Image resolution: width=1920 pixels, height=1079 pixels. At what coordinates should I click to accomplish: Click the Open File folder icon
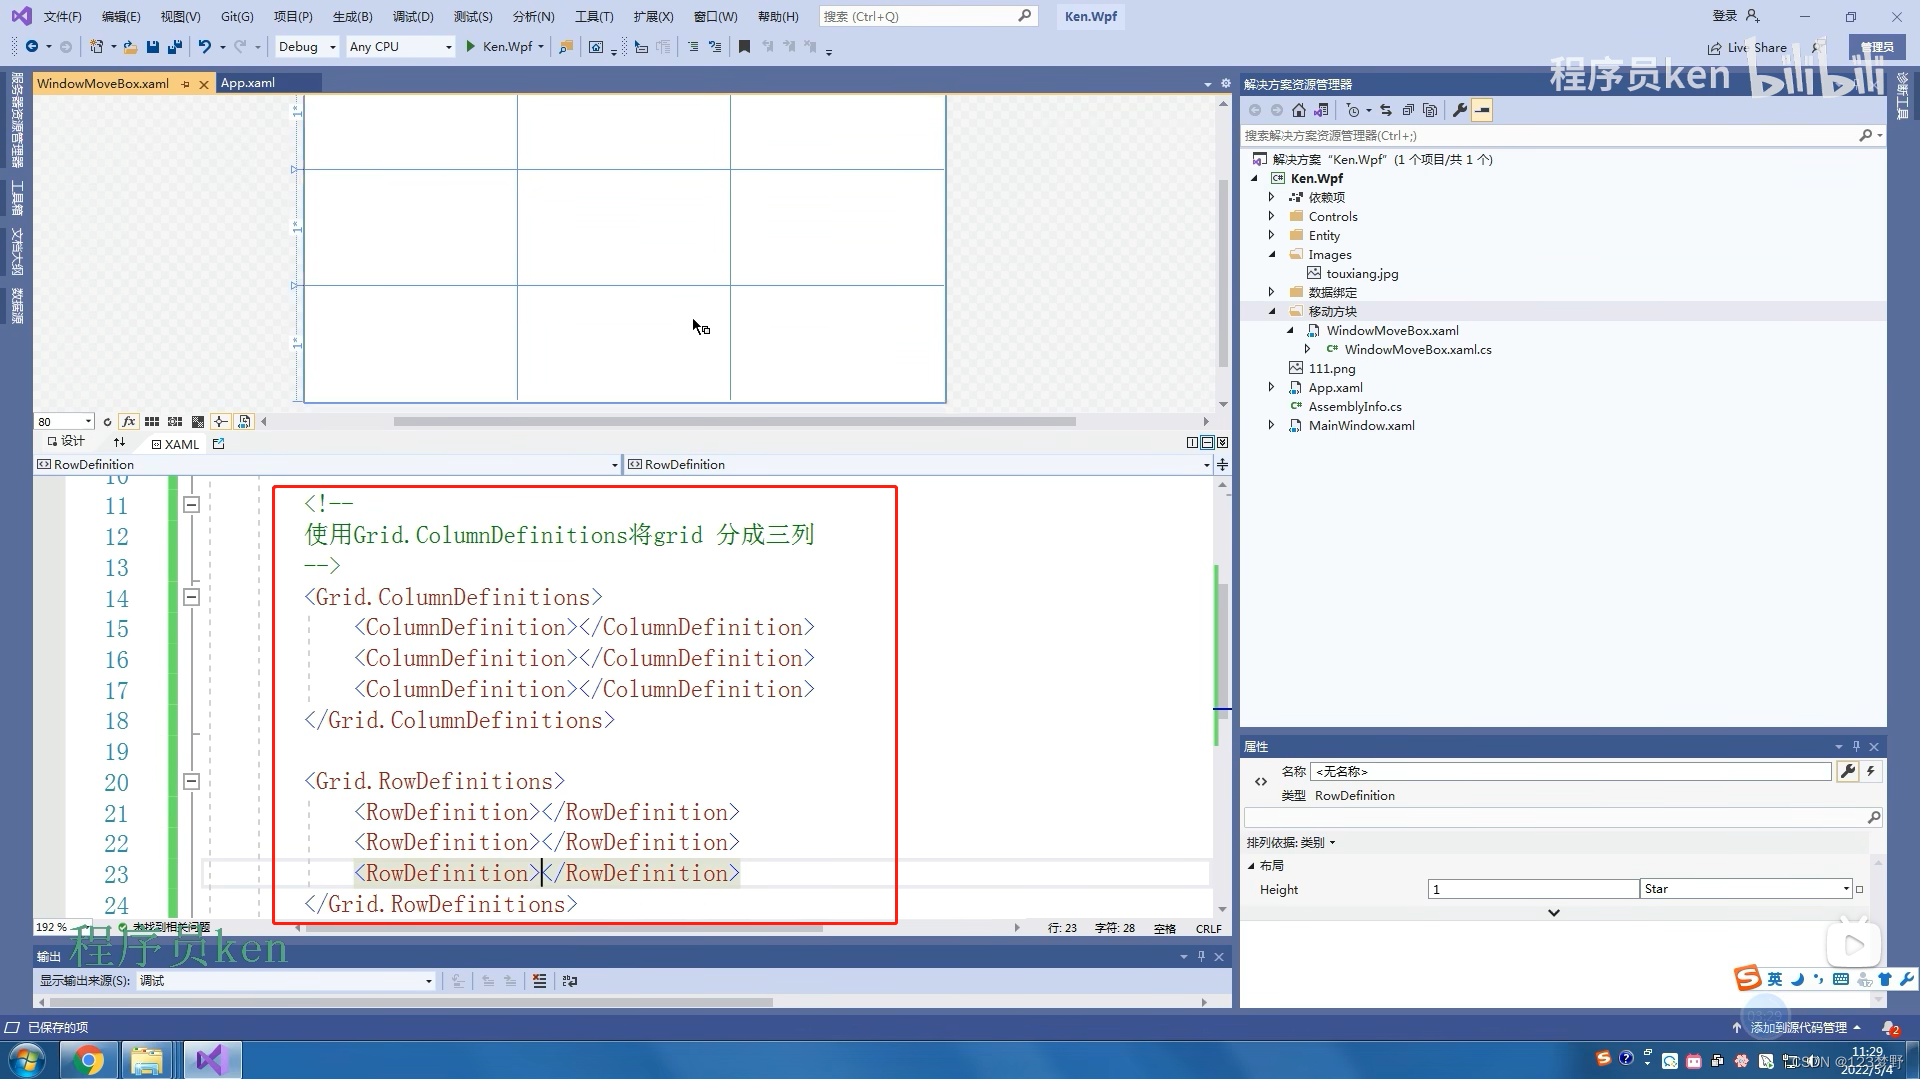pyautogui.click(x=130, y=46)
